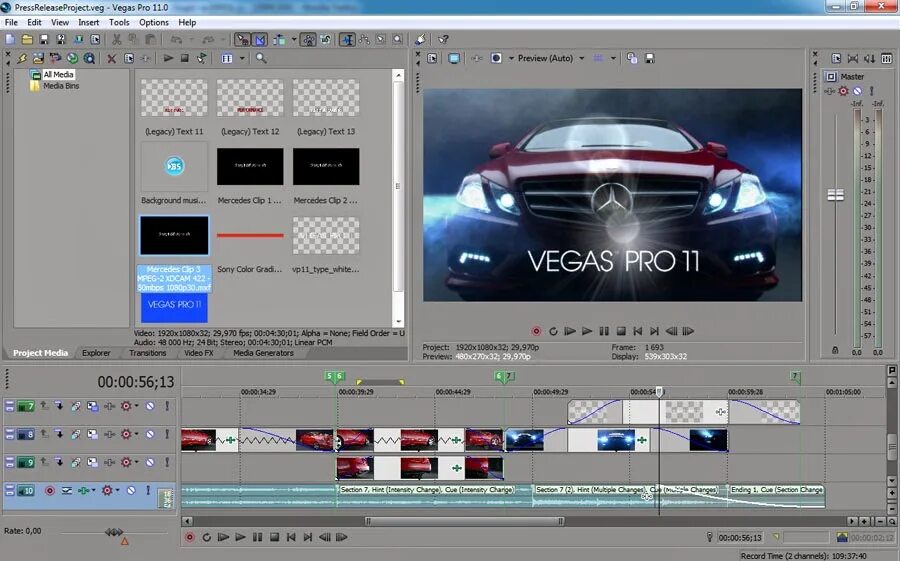Select the Envelope Edit tool

point(364,40)
